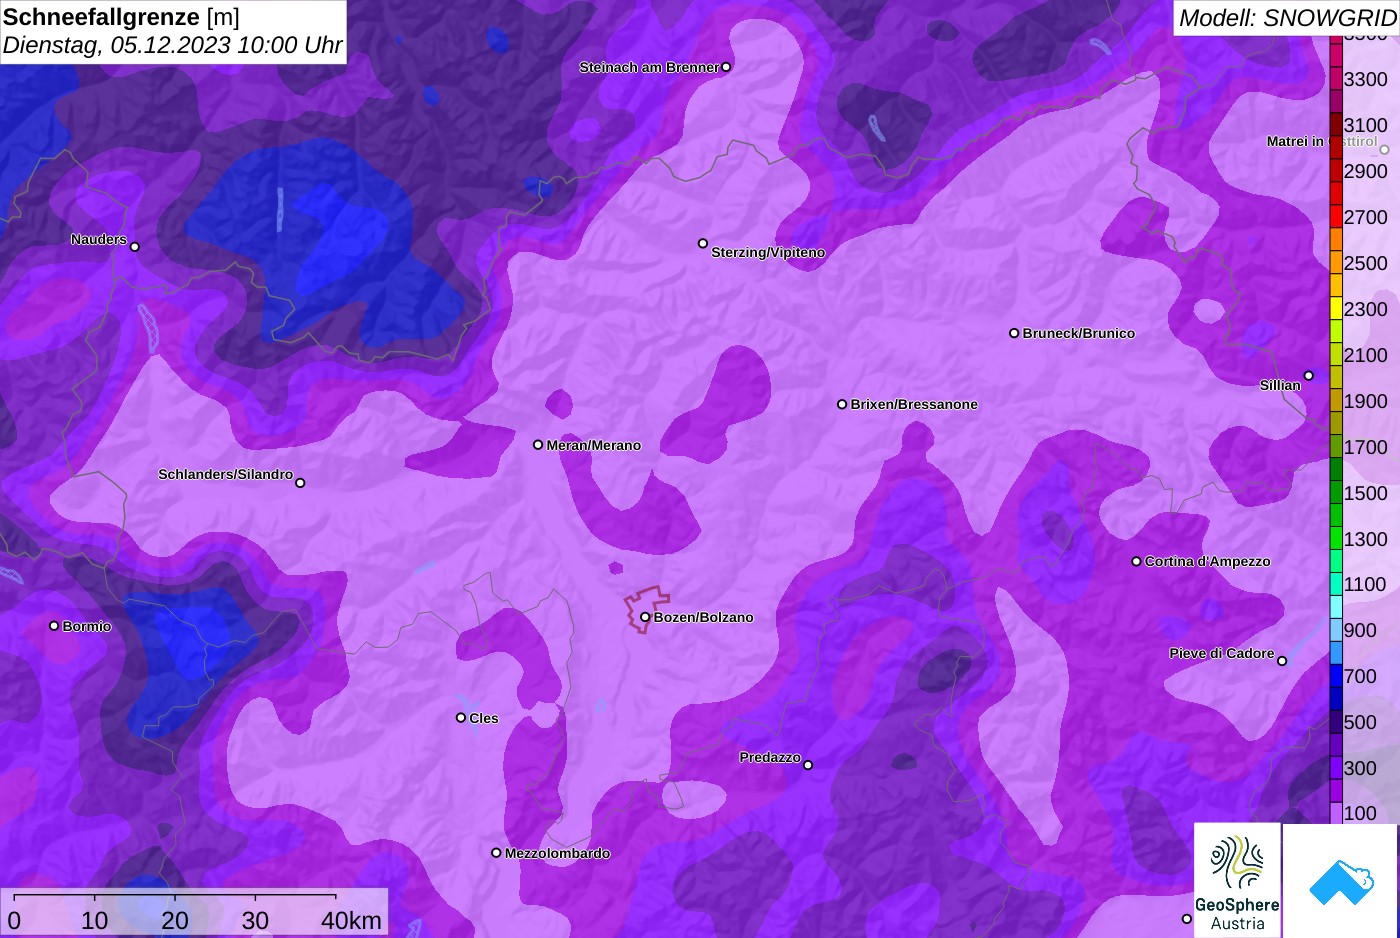The height and width of the screenshot is (938, 1400).
Task: Click the Sterzing/Vipiteno label
Action: click(x=768, y=252)
